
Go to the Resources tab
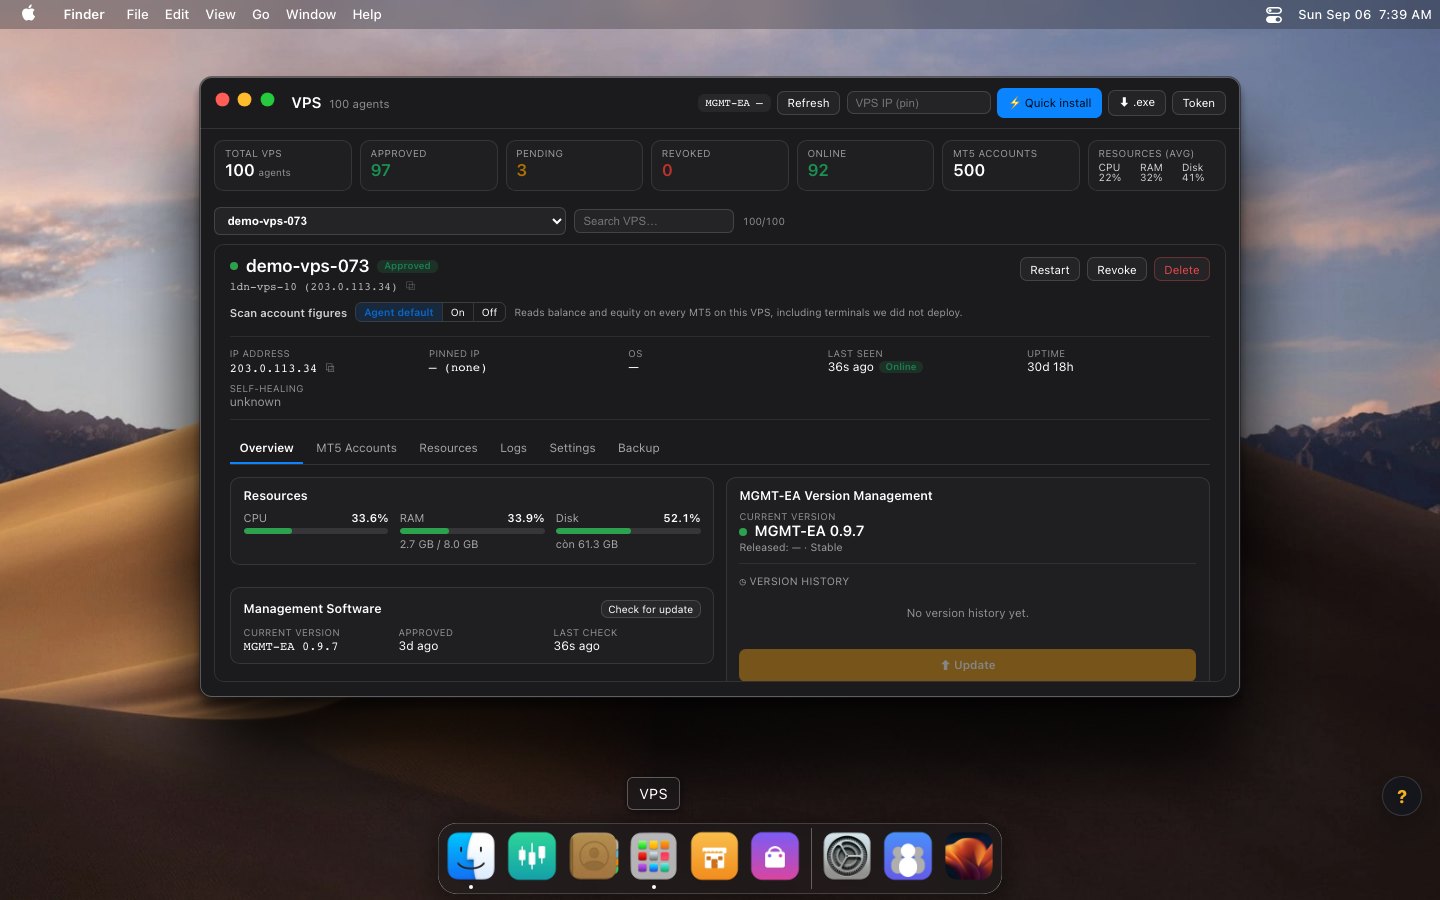tap(448, 448)
